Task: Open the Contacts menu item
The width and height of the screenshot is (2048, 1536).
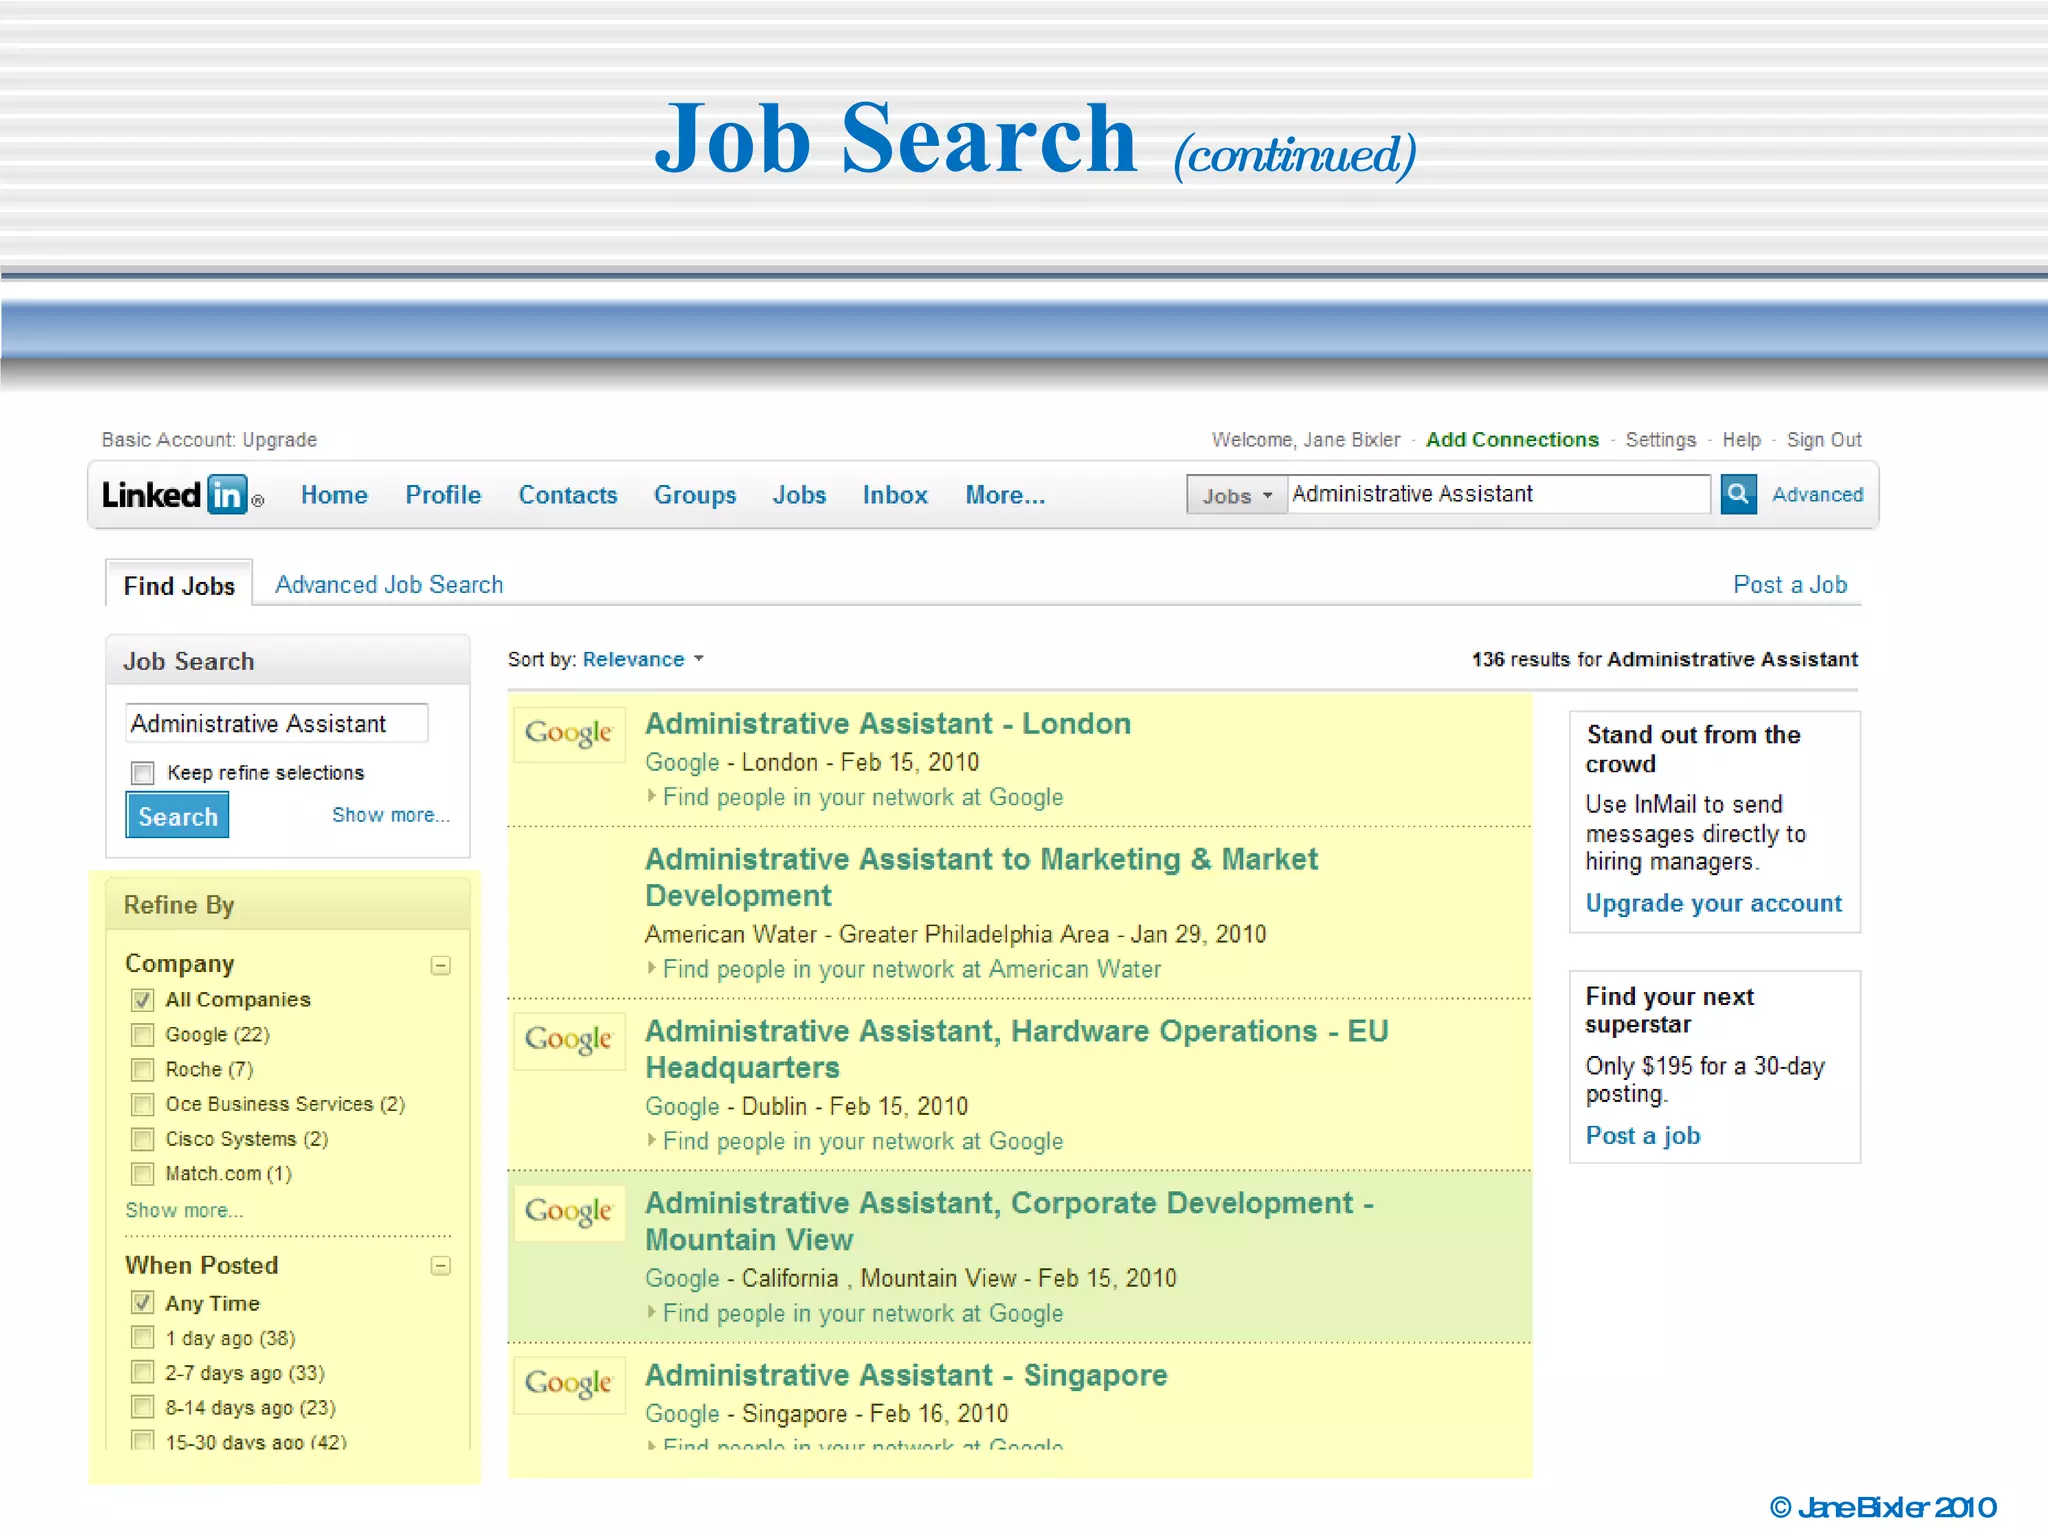Action: click(568, 495)
